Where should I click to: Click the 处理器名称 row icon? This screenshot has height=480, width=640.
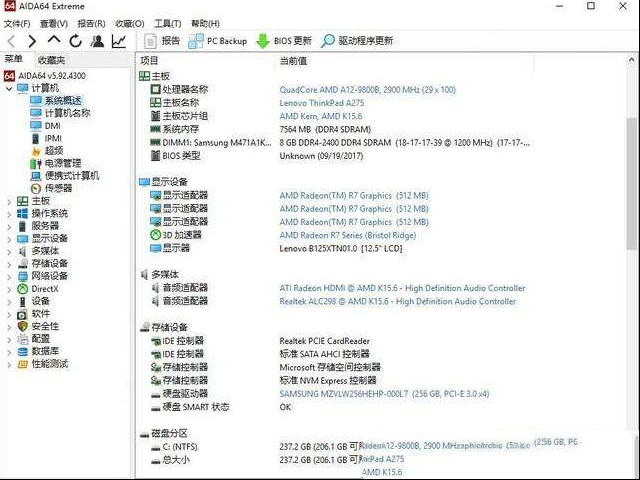(x=156, y=89)
